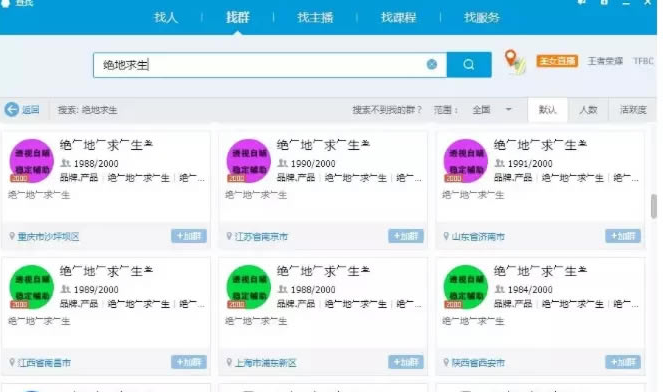Screen dimensions: 667x392
Task: Click the 上海市浦东新区 location link
Action: point(265,363)
